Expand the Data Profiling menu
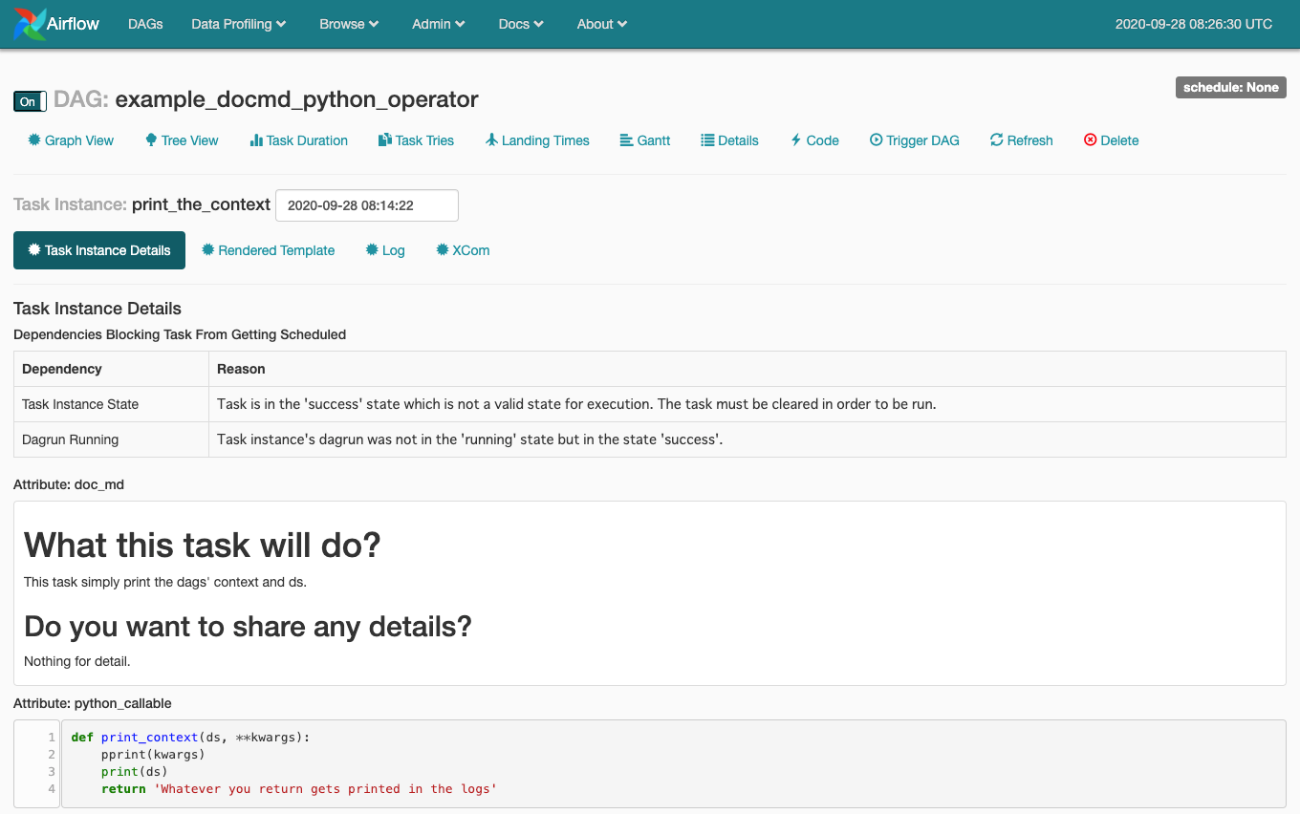 click(x=239, y=24)
